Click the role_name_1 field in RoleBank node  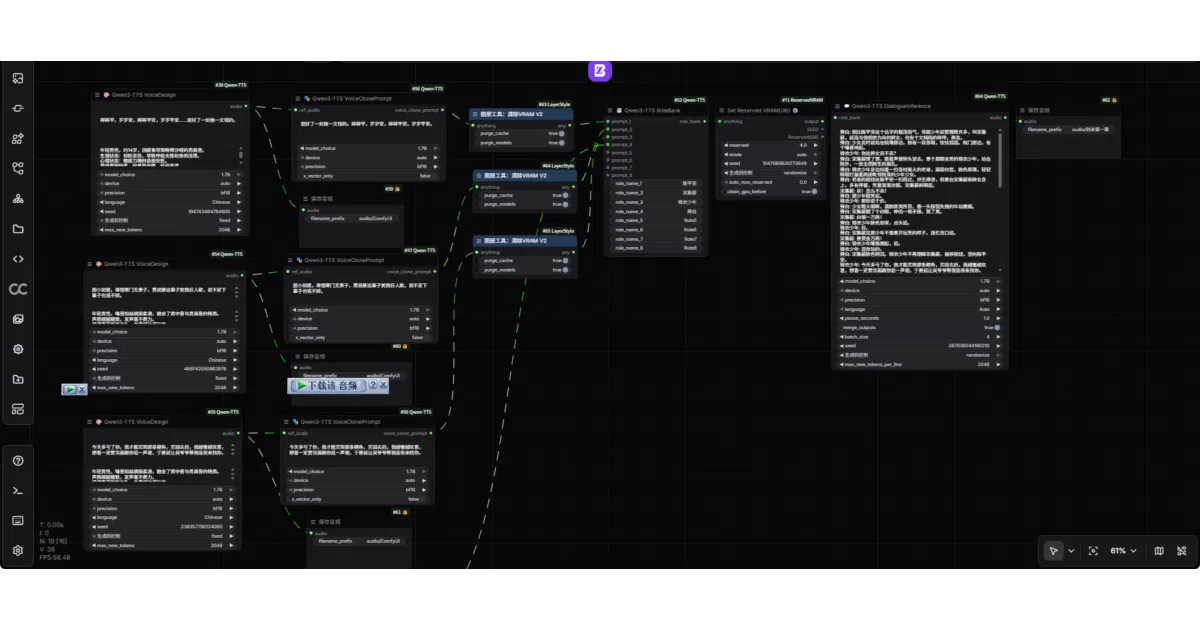(x=654, y=183)
